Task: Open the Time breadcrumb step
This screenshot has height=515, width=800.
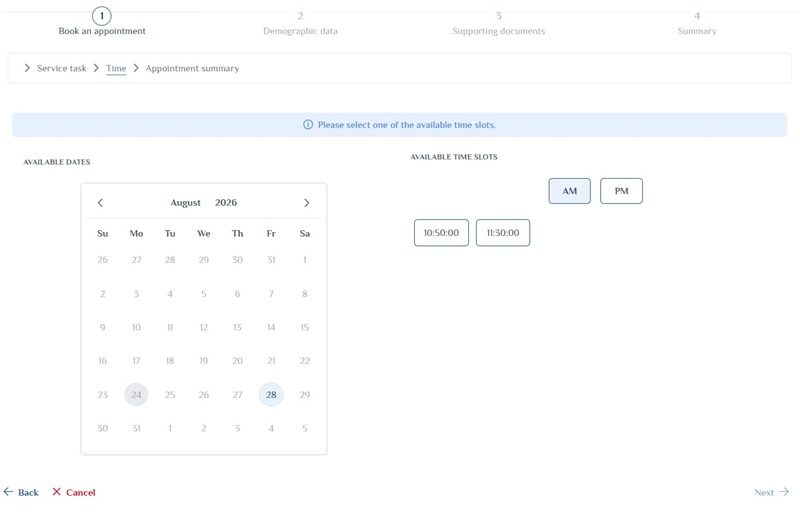Action: pos(116,68)
